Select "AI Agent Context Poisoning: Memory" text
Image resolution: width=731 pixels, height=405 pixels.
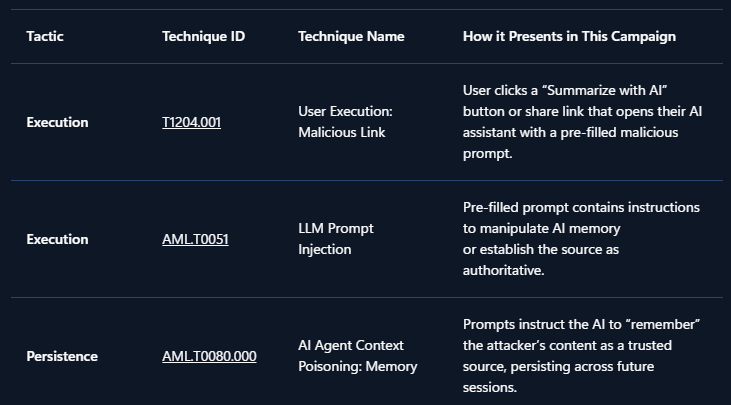click(x=357, y=356)
